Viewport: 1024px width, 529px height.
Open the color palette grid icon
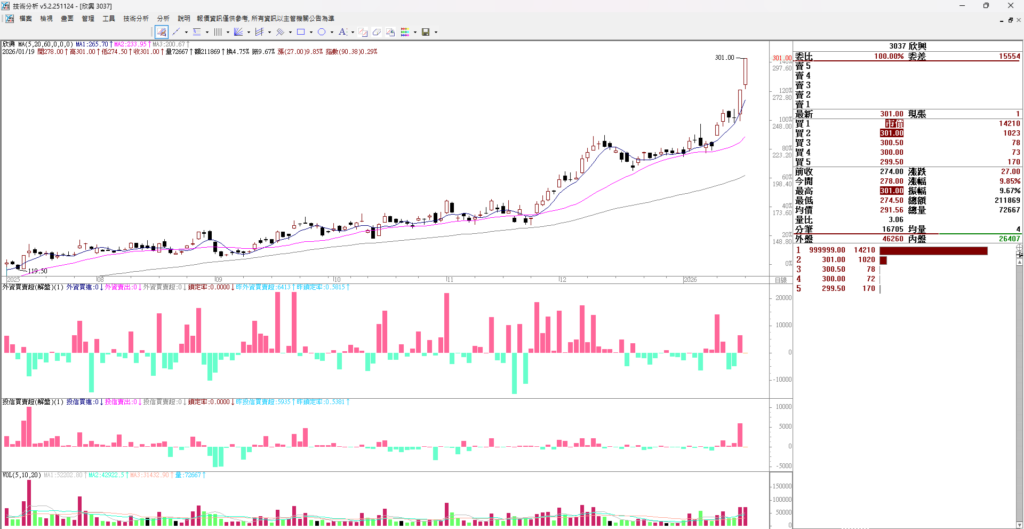(404, 32)
